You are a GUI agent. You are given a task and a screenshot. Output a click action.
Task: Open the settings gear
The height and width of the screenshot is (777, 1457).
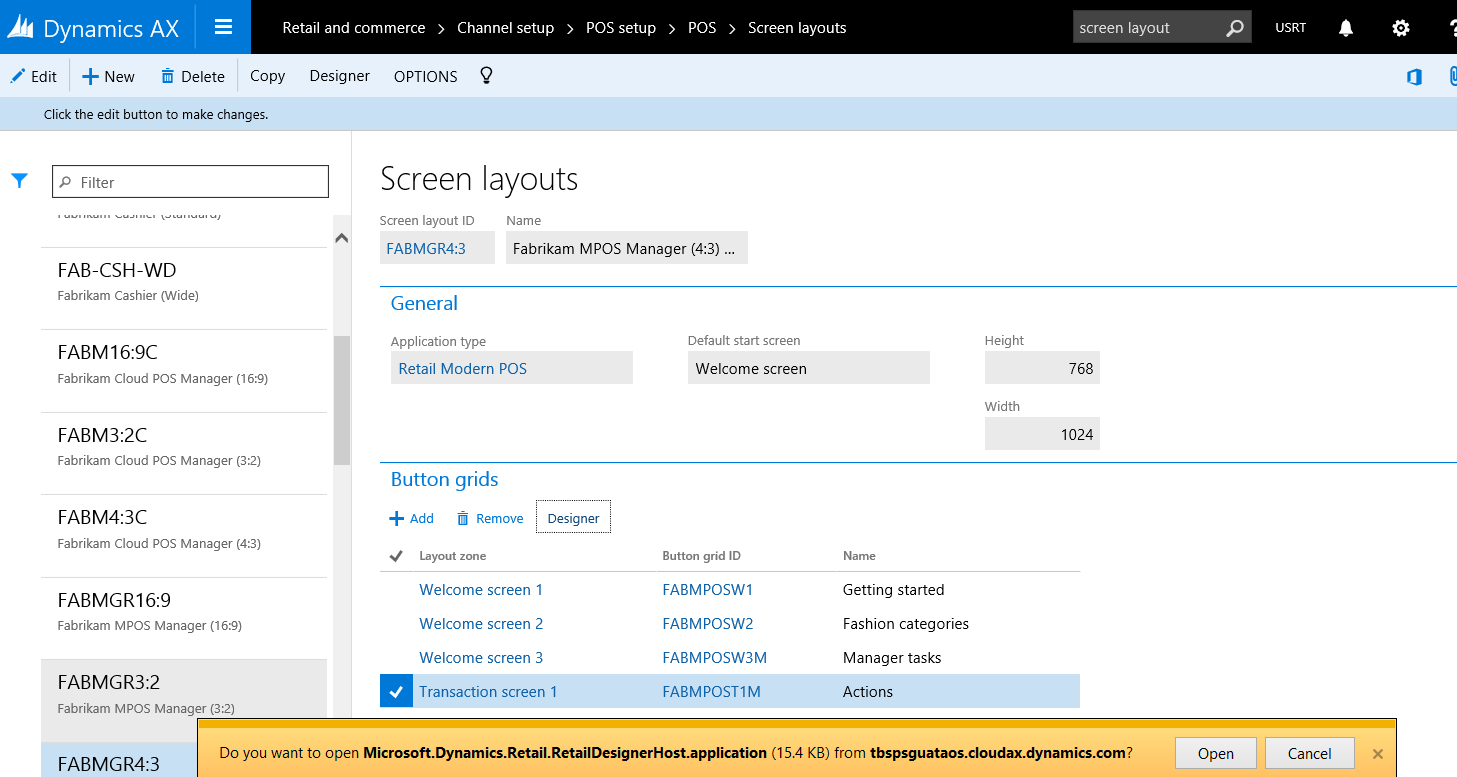tap(1401, 28)
